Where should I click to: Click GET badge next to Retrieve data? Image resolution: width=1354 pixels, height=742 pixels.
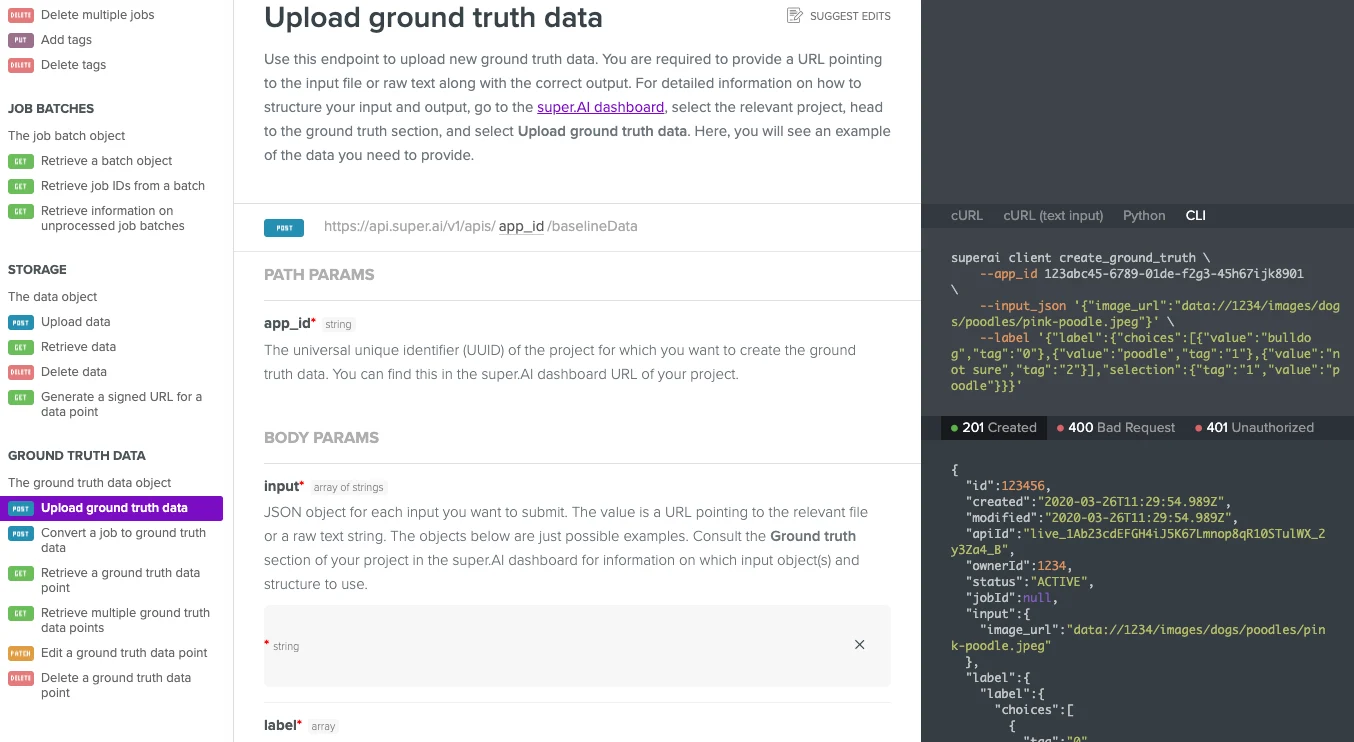(21, 347)
